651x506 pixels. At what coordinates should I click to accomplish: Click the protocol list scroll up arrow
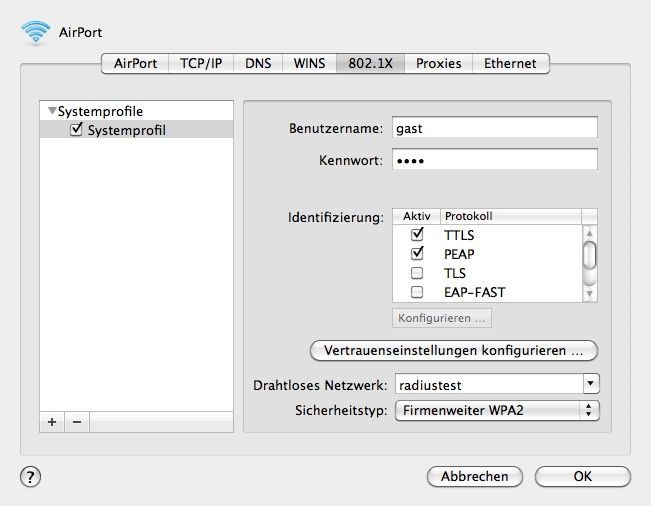[x=589, y=233]
